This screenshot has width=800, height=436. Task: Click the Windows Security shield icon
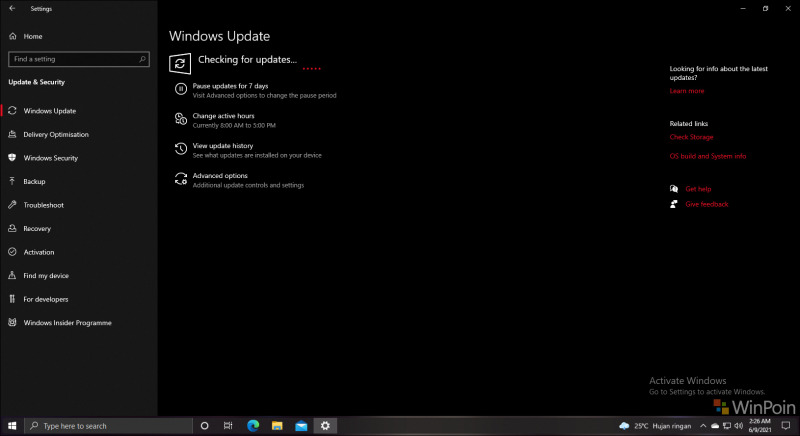pos(12,158)
